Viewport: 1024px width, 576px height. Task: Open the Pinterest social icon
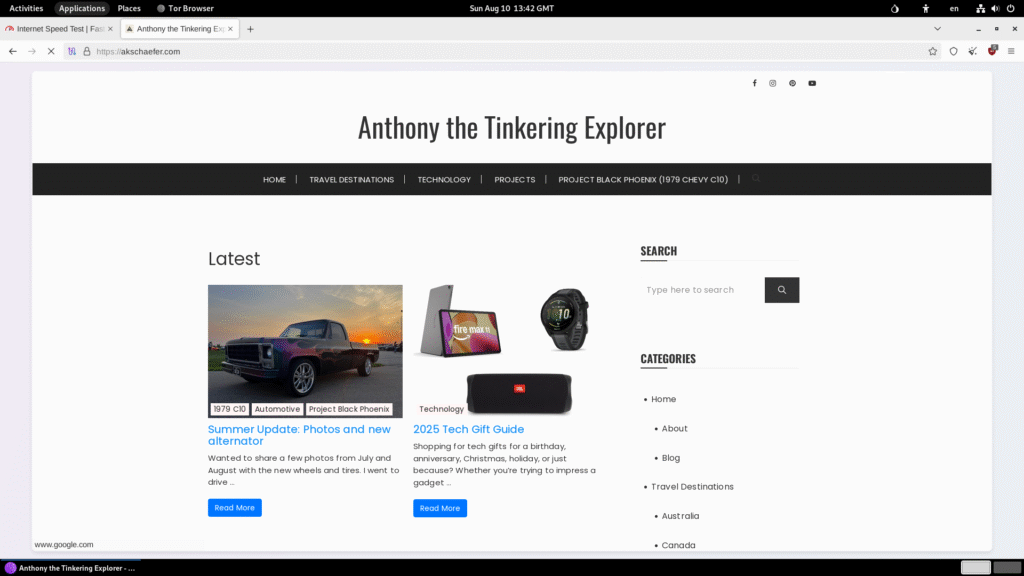pyautogui.click(x=792, y=83)
